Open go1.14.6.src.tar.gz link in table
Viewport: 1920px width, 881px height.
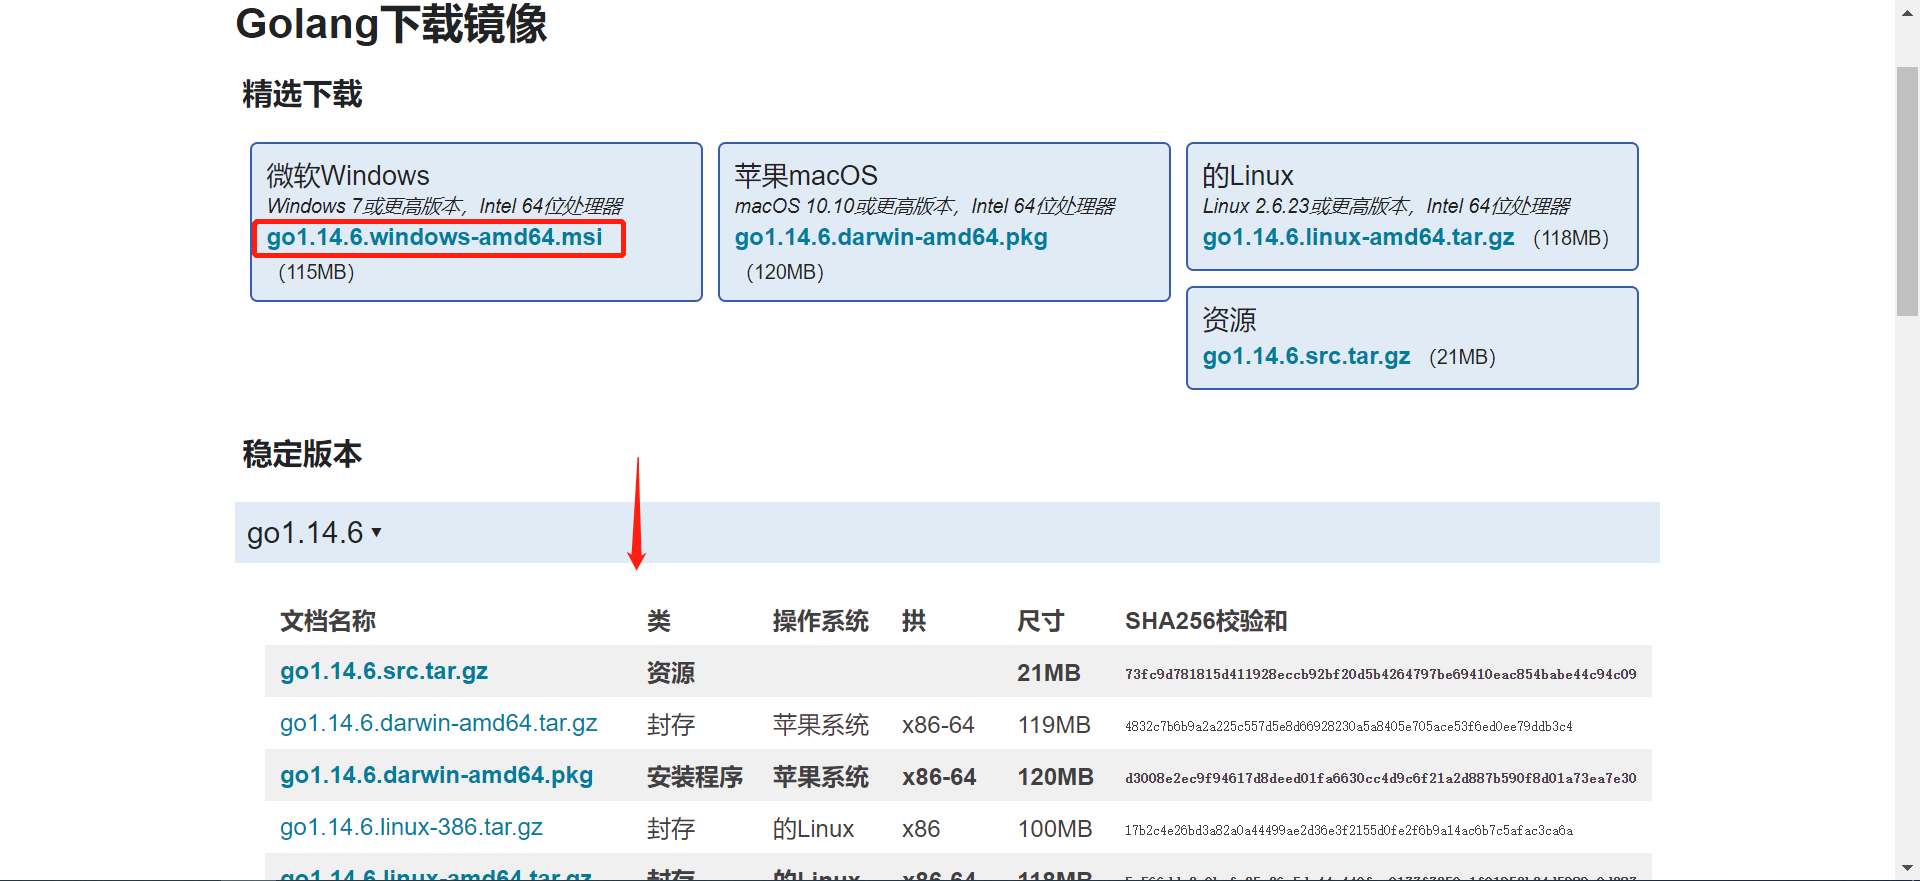[x=384, y=672]
